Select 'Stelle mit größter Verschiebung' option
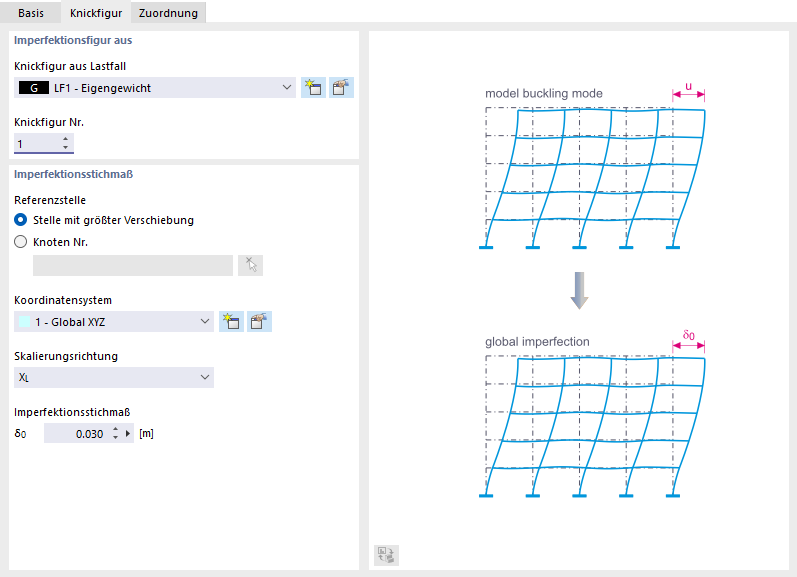The width and height of the screenshot is (797, 577). pyautogui.click(x=20, y=220)
